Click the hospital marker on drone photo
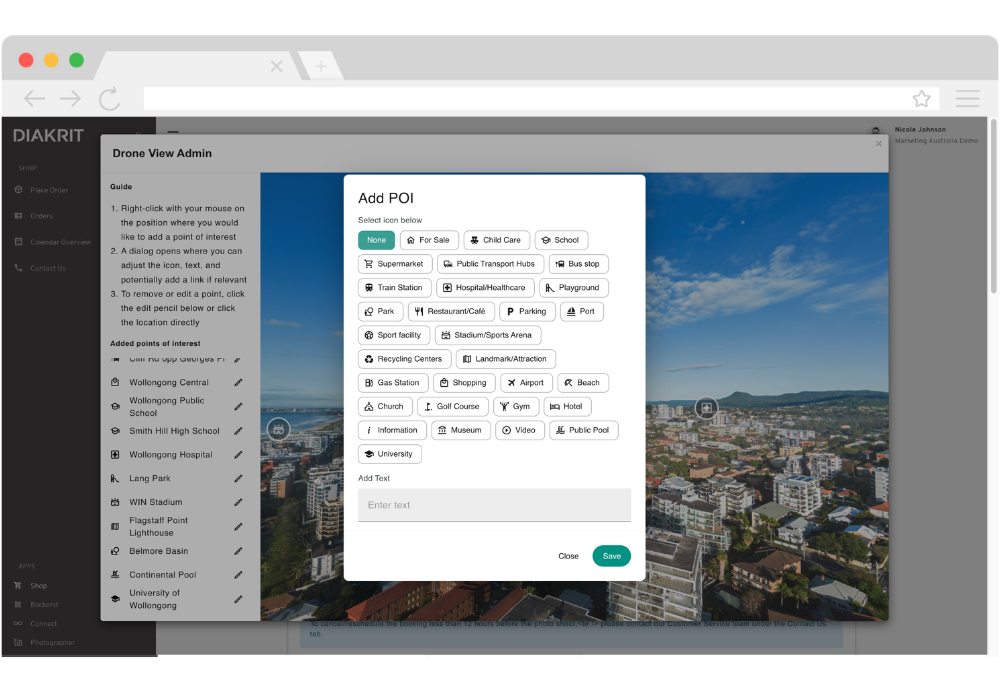 click(707, 408)
